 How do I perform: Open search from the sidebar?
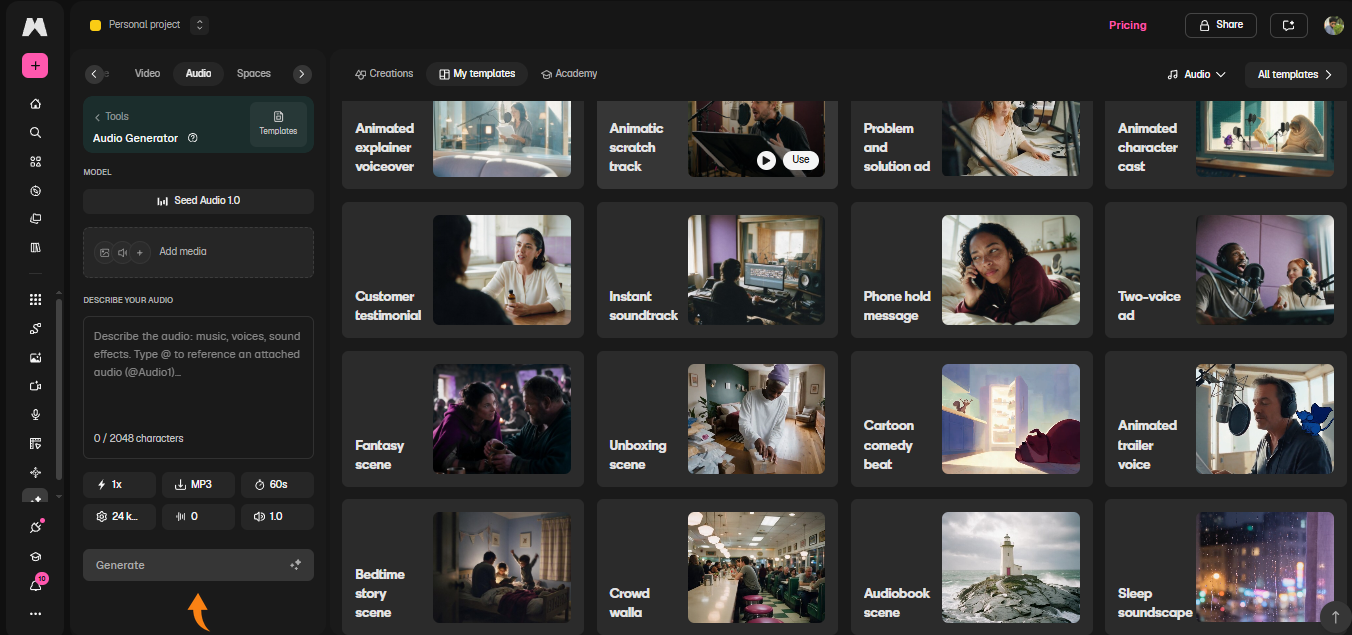(36, 133)
